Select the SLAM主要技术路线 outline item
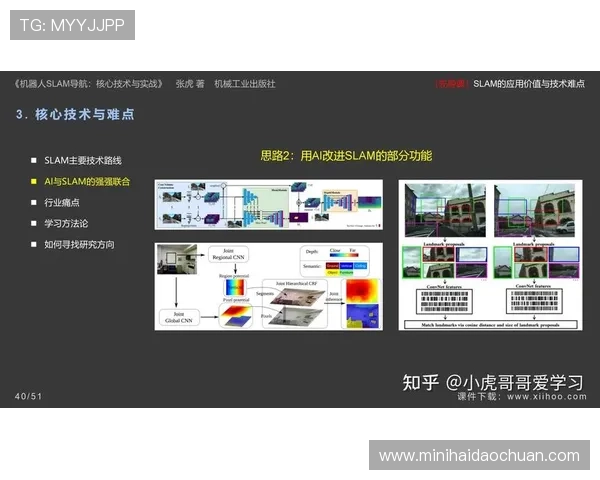The image size is (600, 480). coord(83,160)
